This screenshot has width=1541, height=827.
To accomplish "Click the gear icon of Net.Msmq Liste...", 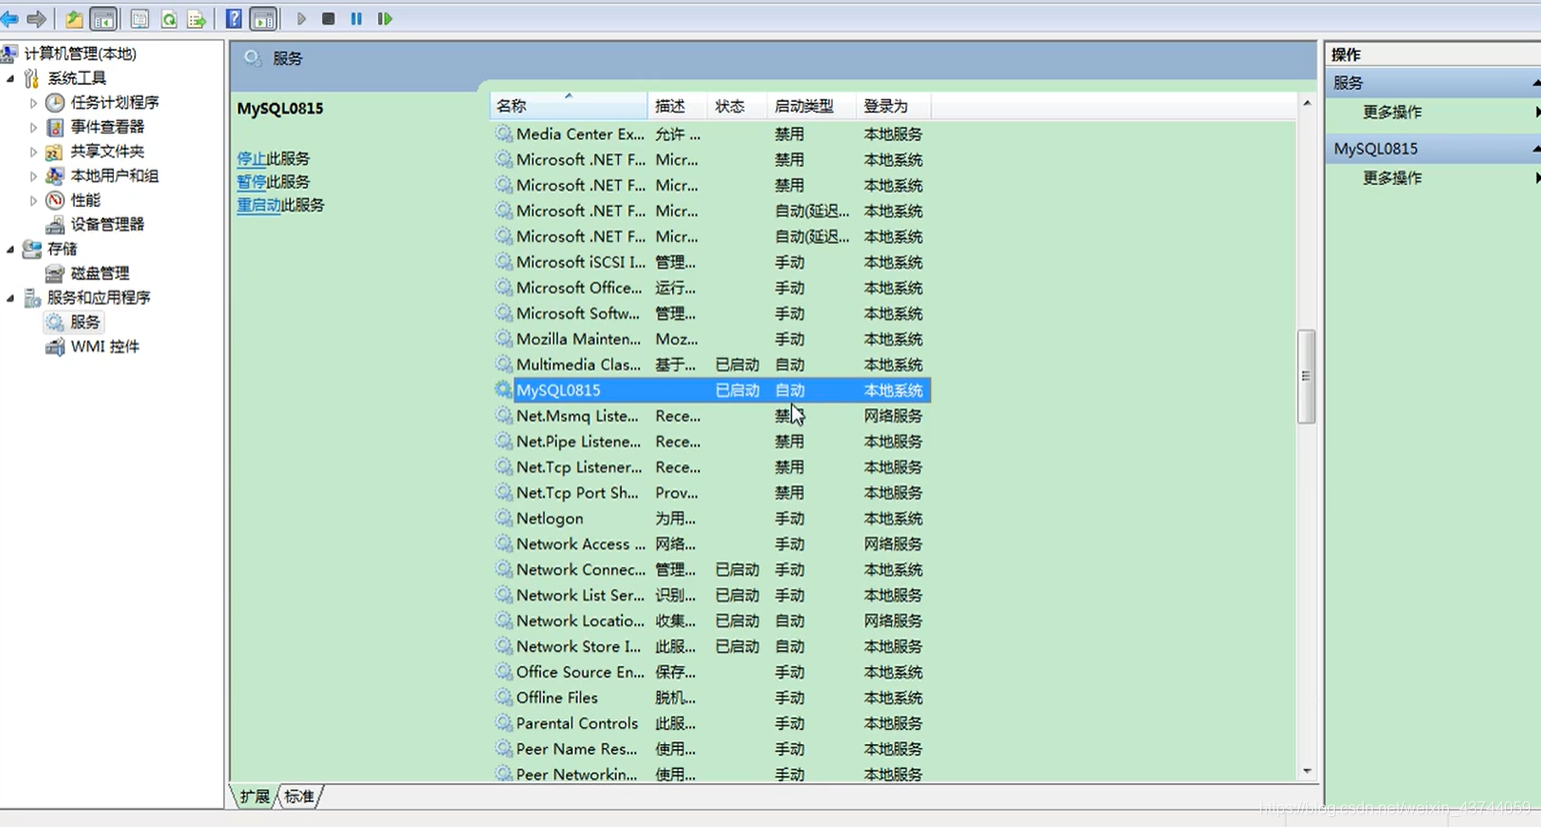I will coord(504,416).
